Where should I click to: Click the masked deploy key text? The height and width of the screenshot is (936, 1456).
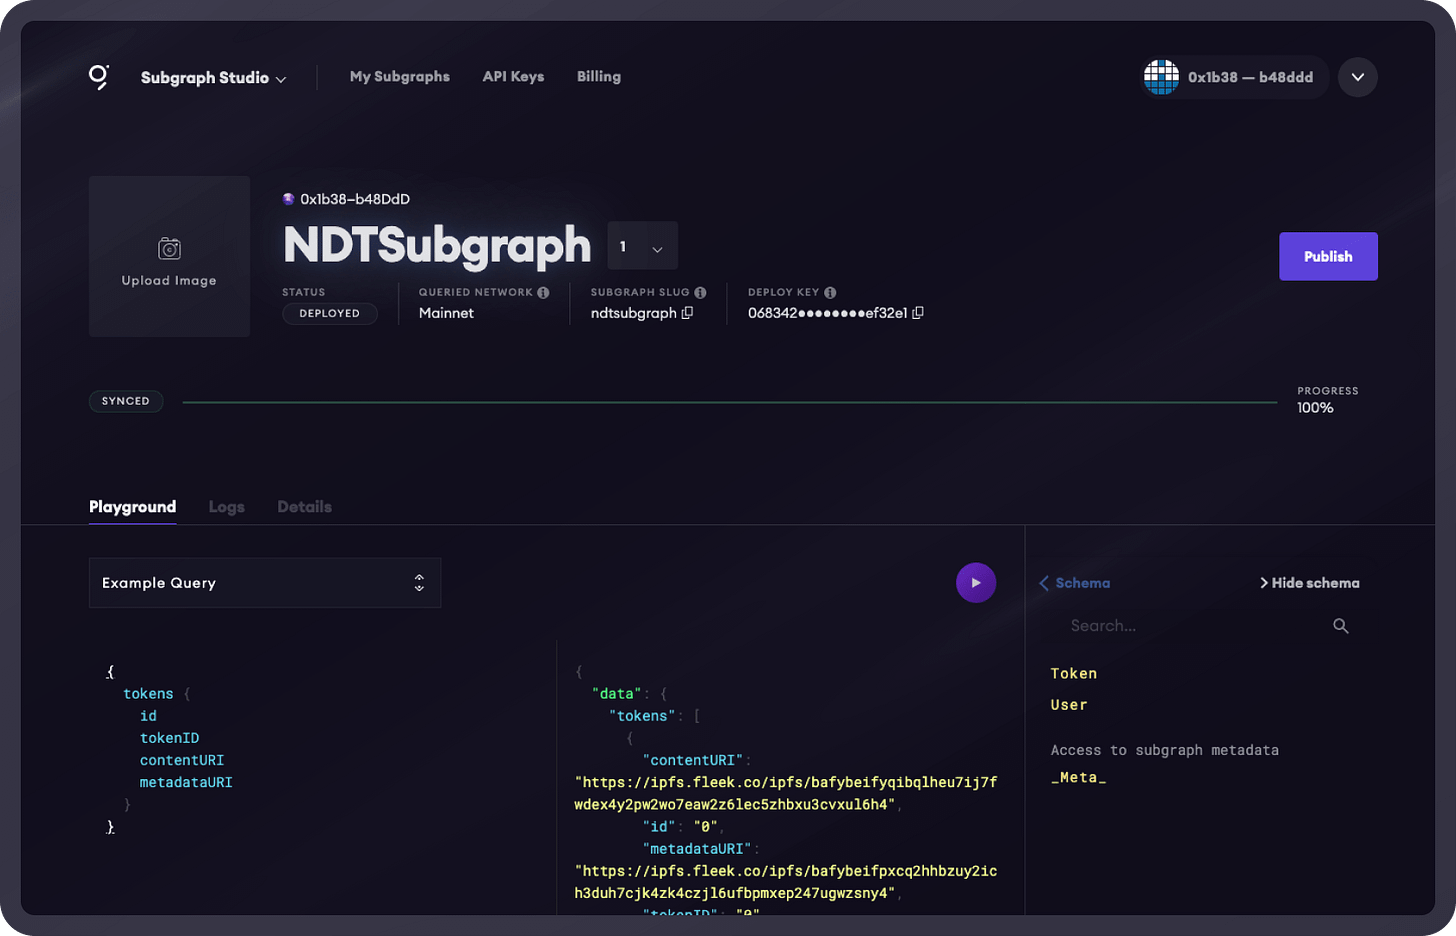(x=828, y=313)
